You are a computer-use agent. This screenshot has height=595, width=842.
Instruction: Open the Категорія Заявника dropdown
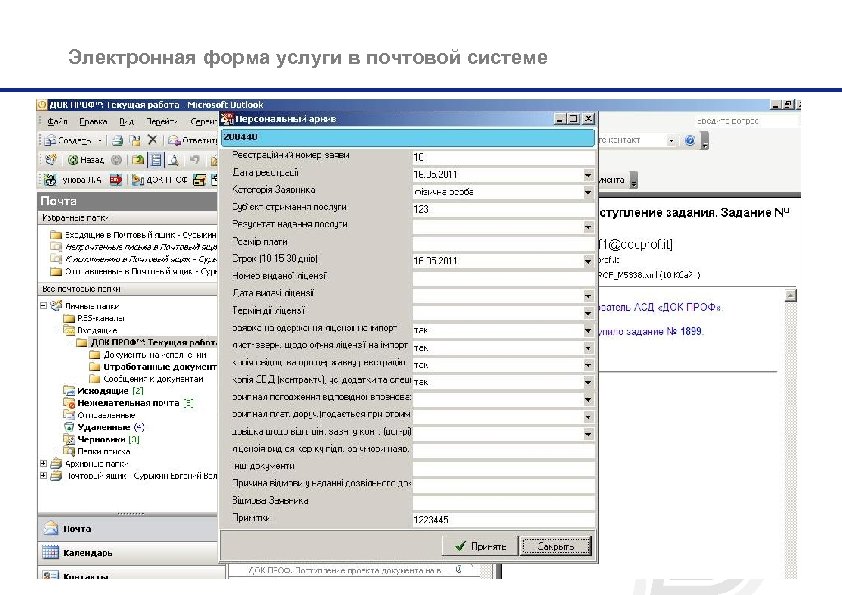pos(588,192)
